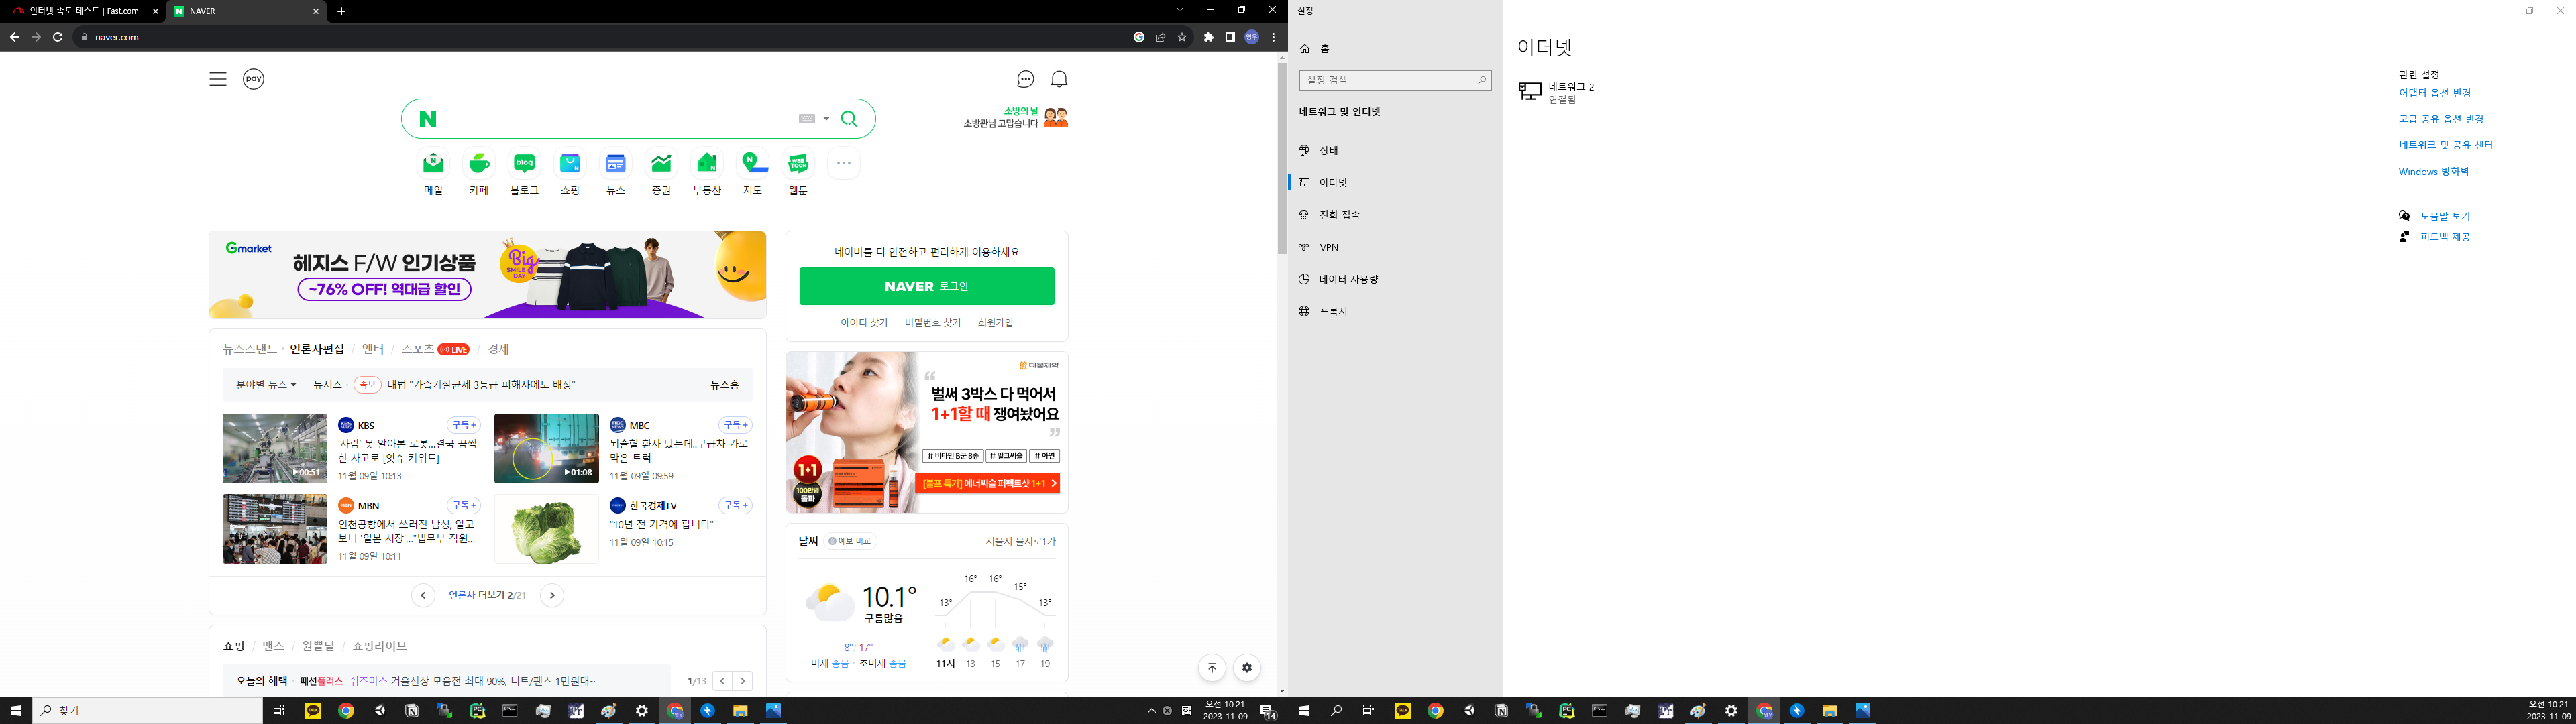Screen dimensions: 2576x724
Task: Click the NAVER 로그인 button
Action: (x=926, y=286)
